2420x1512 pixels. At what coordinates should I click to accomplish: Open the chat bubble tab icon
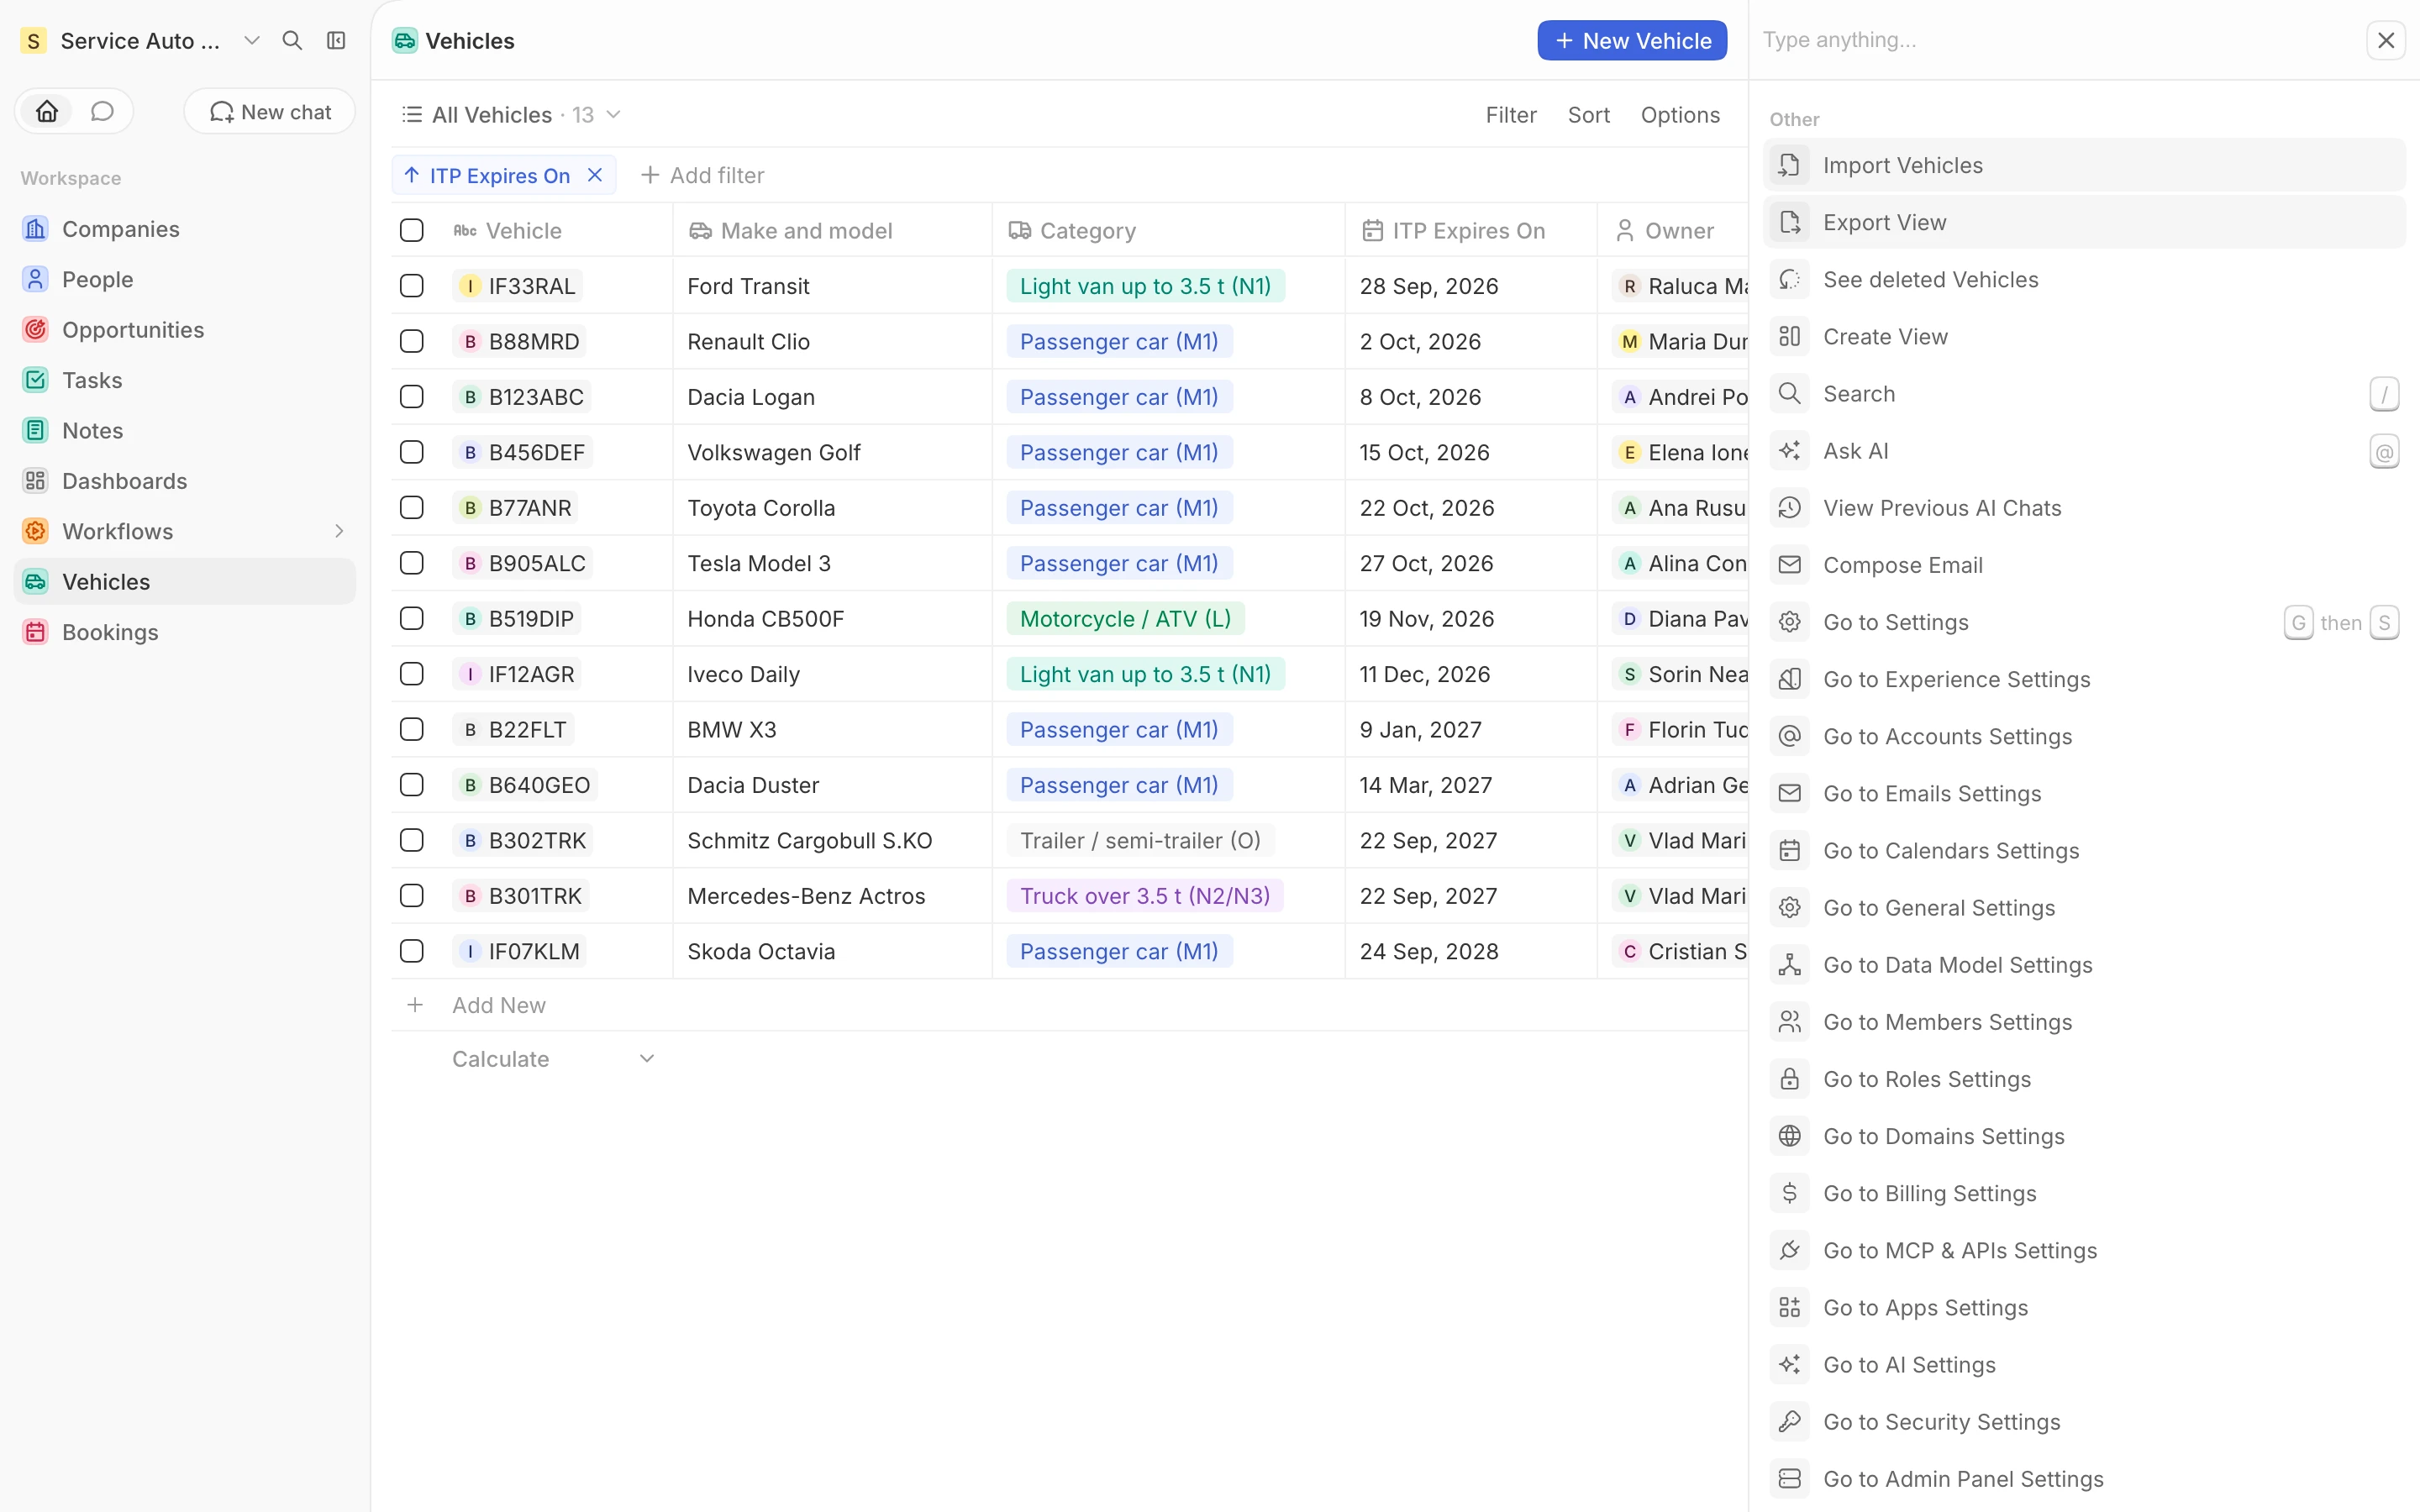(x=102, y=111)
